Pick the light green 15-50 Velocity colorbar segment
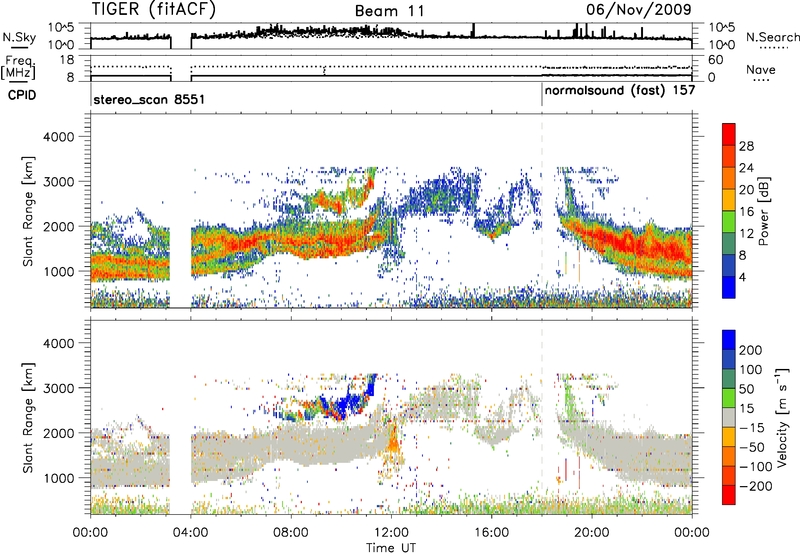Image resolution: width=800 pixels, height=554 pixels. click(x=729, y=398)
